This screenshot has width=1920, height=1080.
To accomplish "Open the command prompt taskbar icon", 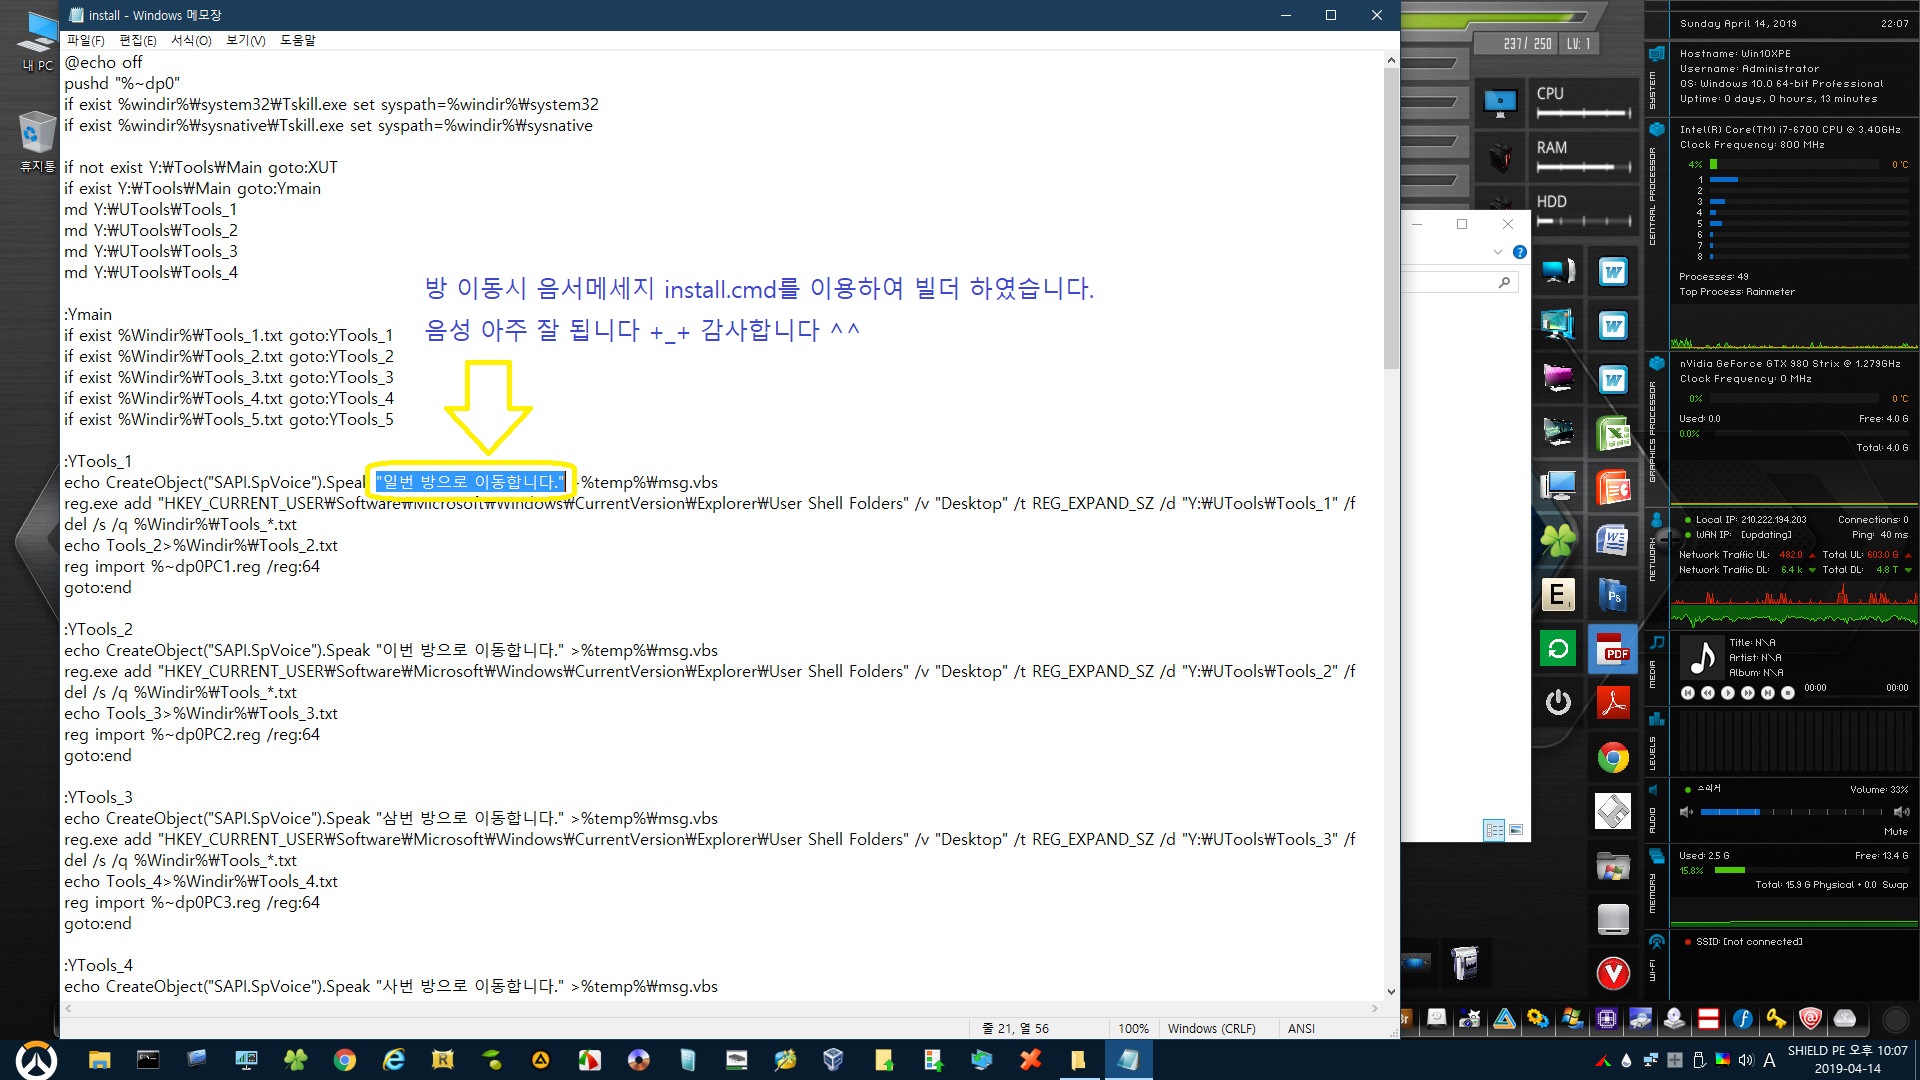I will (148, 1060).
